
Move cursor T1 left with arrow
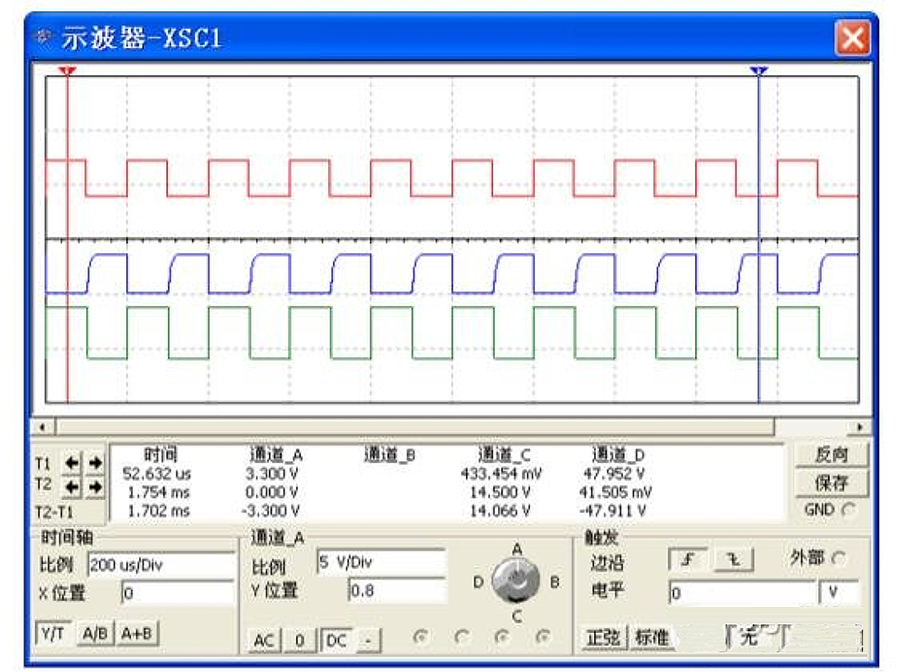click(71, 463)
